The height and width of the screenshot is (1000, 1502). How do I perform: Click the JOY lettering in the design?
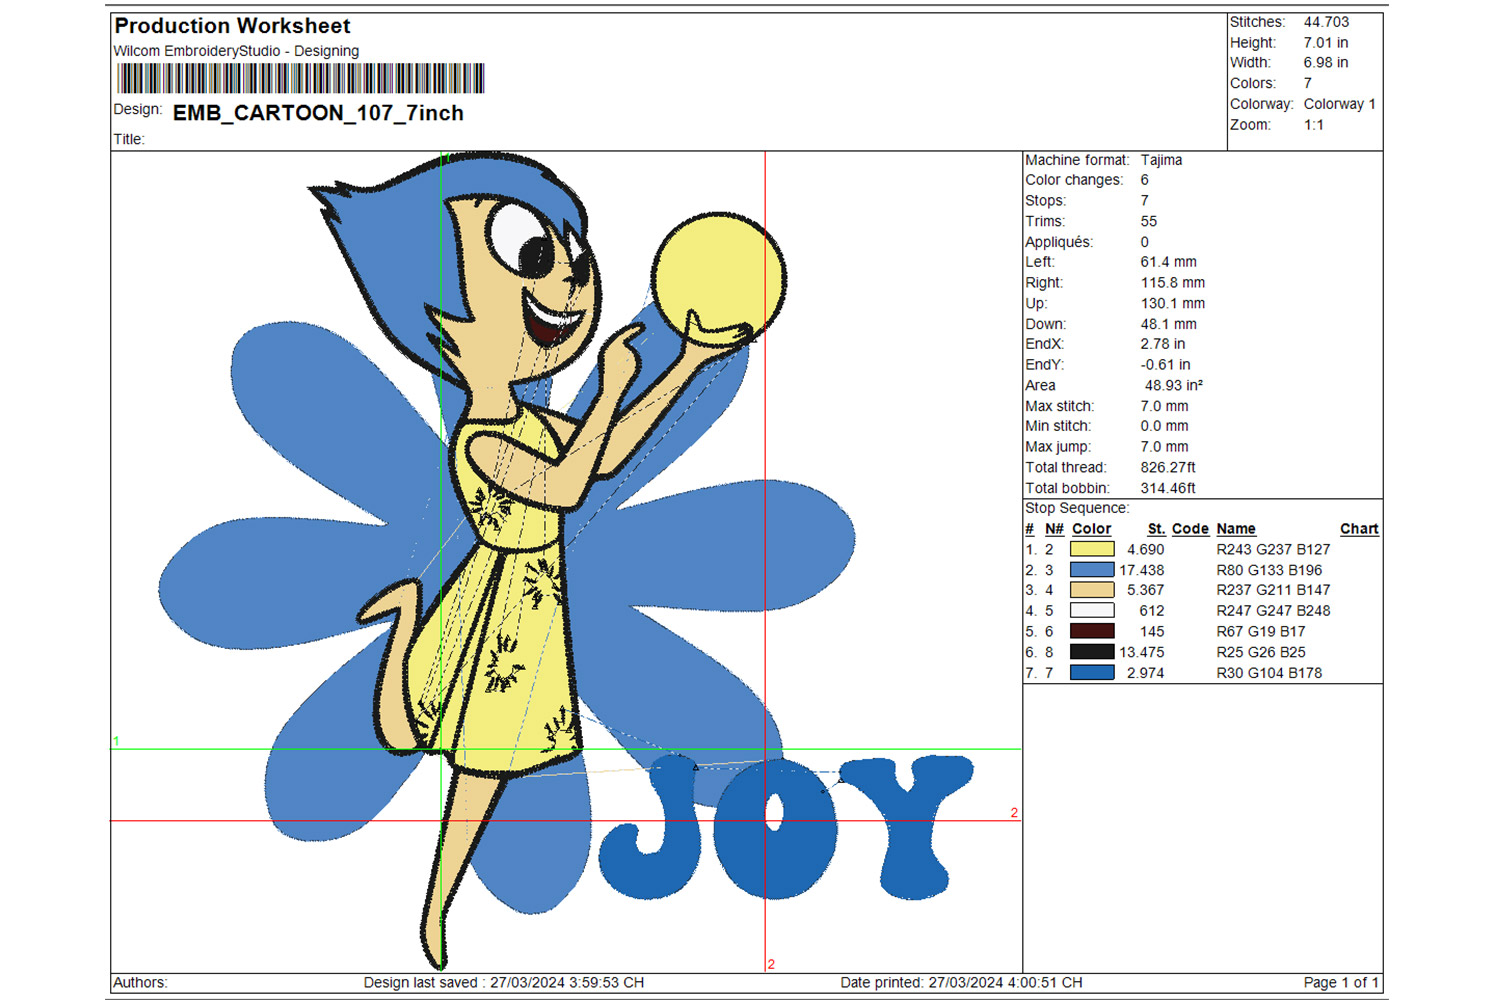[x=786, y=827]
